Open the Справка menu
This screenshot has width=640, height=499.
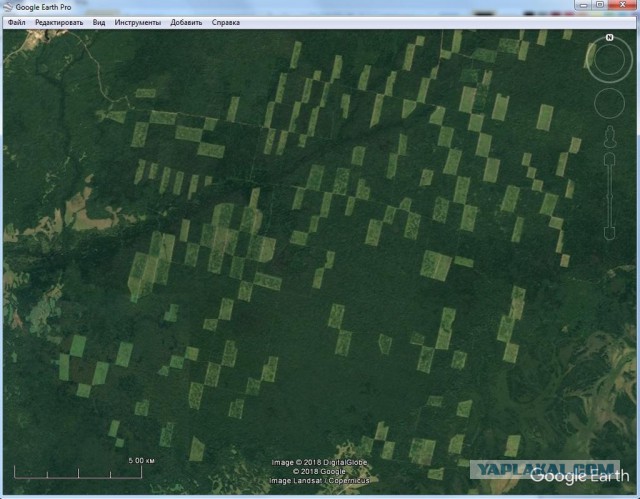(226, 22)
